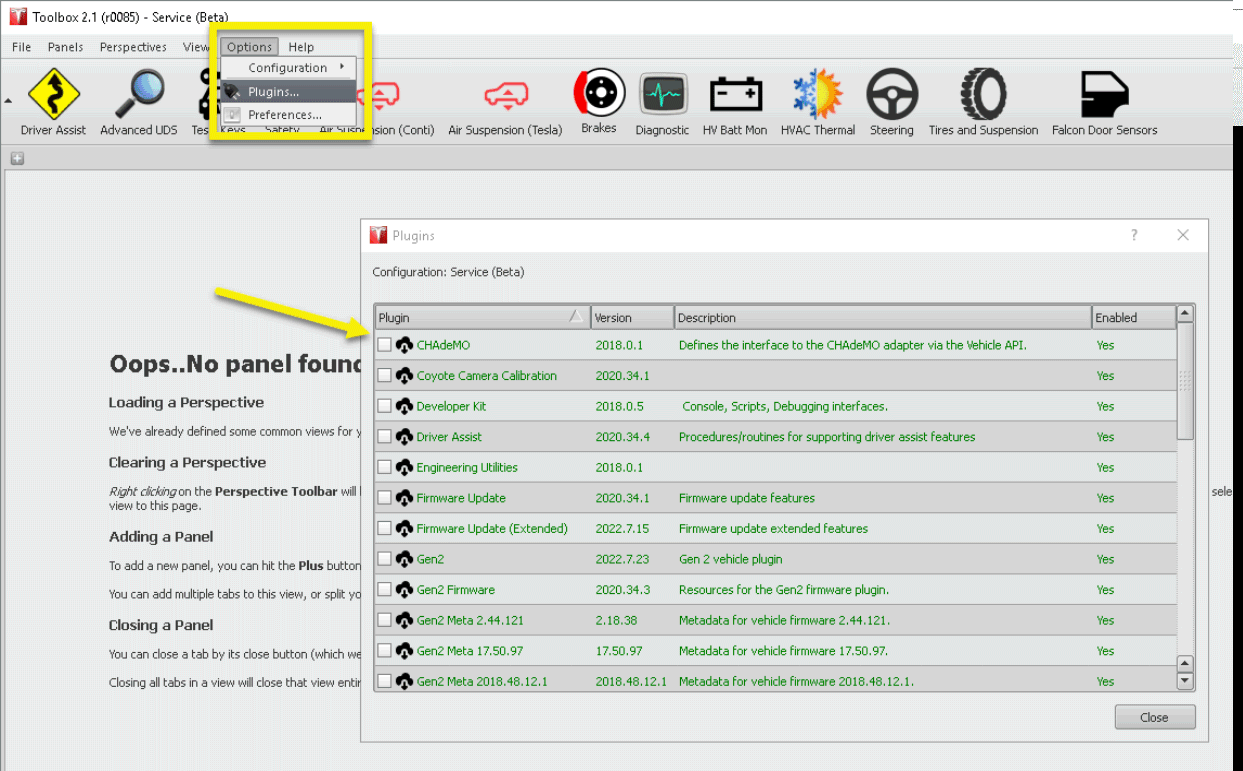The image size is (1243, 771).
Task: Open Air Suspension (Tesla) toolbar icon
Action: (505, 95)
